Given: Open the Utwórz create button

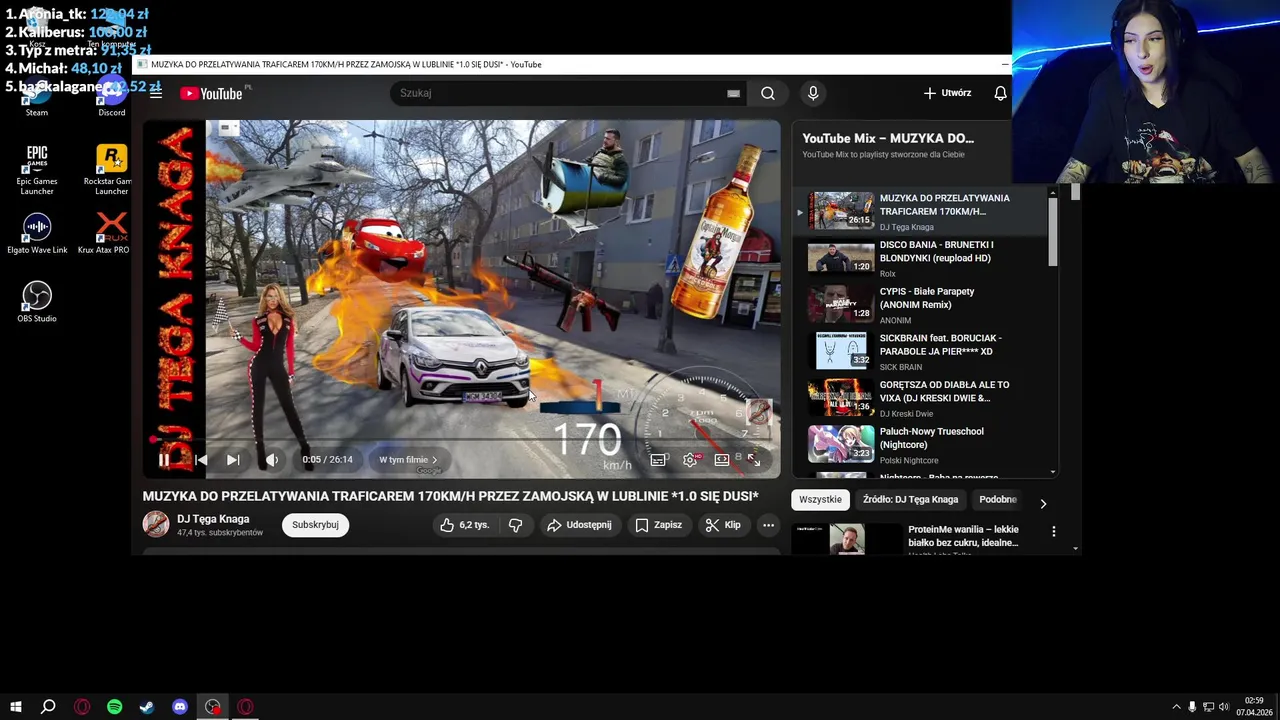Looking at the screenshot, I should (947, 93).
